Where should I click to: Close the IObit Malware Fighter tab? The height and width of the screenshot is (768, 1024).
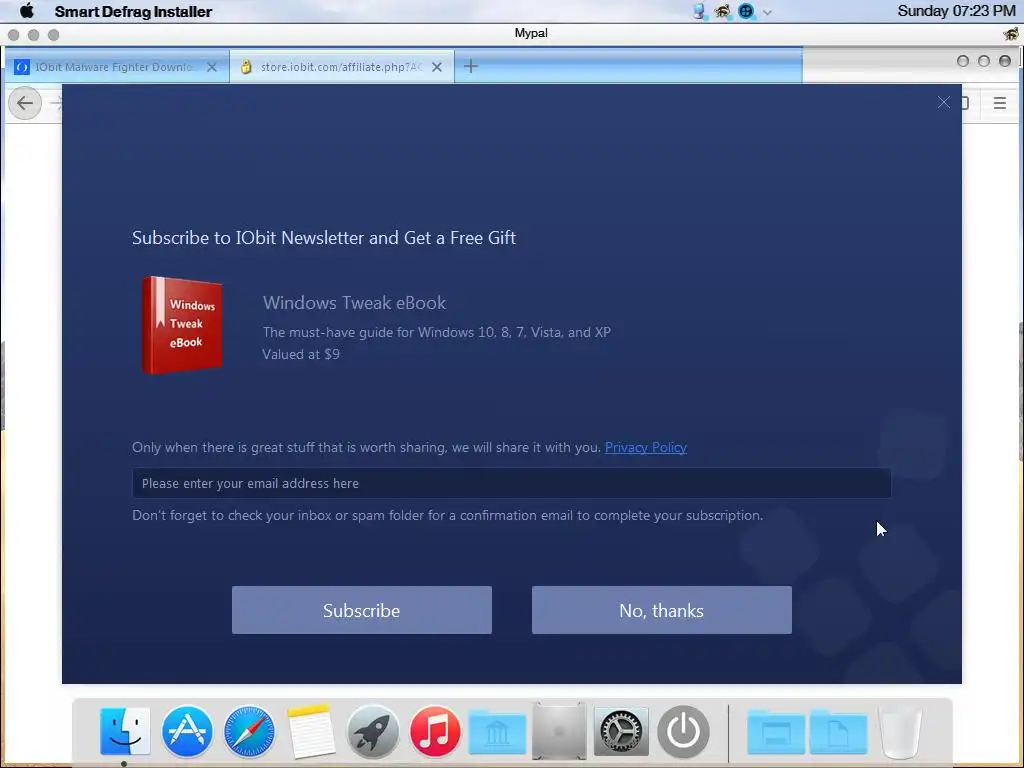(212, 67)
